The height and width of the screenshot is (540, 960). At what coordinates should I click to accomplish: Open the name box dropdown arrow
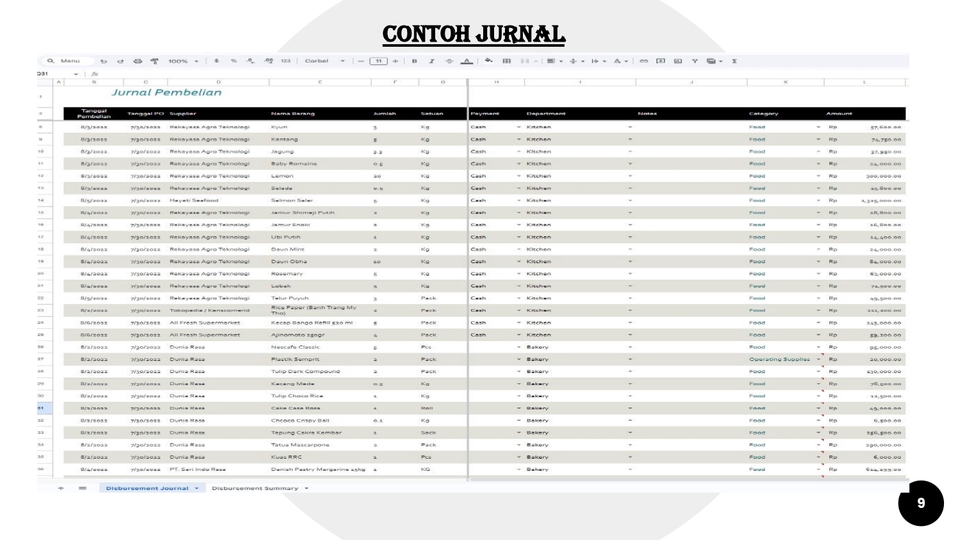pos(76,74)
